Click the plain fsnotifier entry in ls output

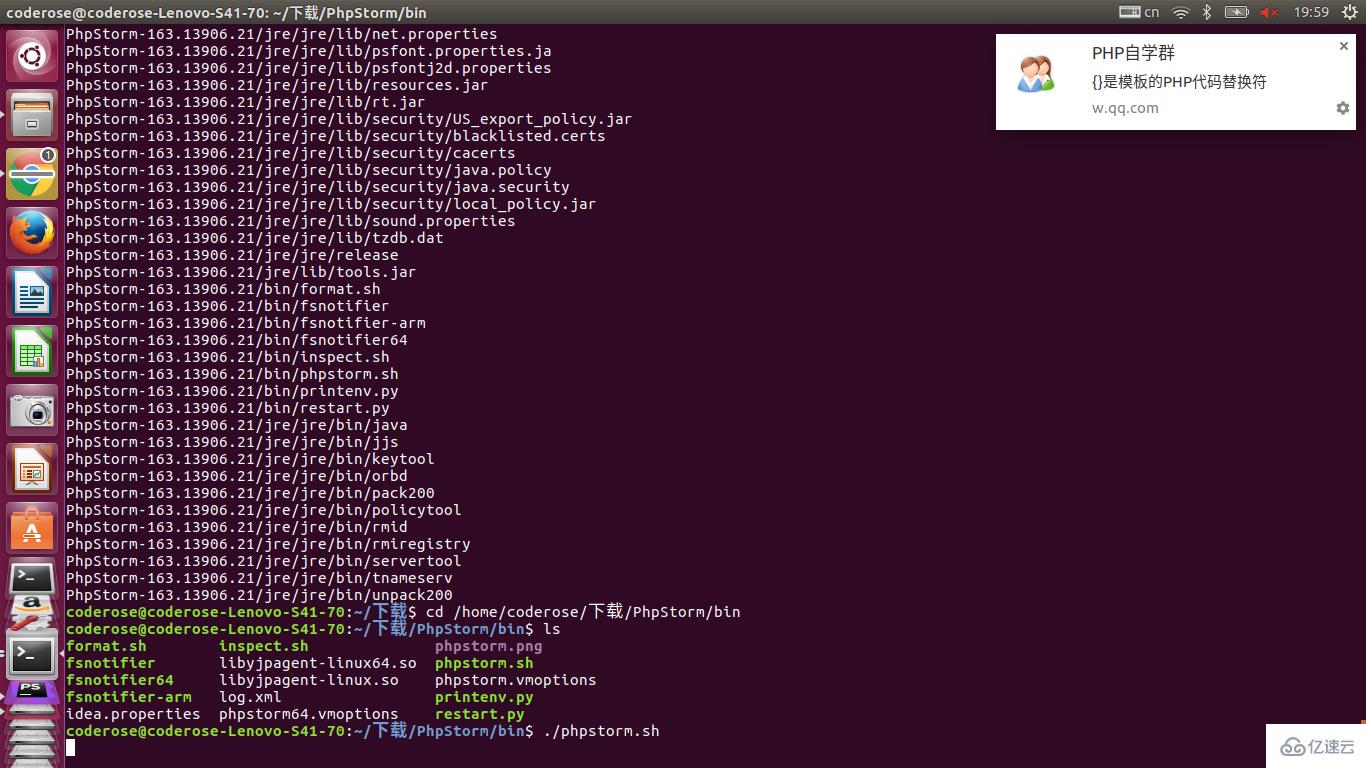111,663
